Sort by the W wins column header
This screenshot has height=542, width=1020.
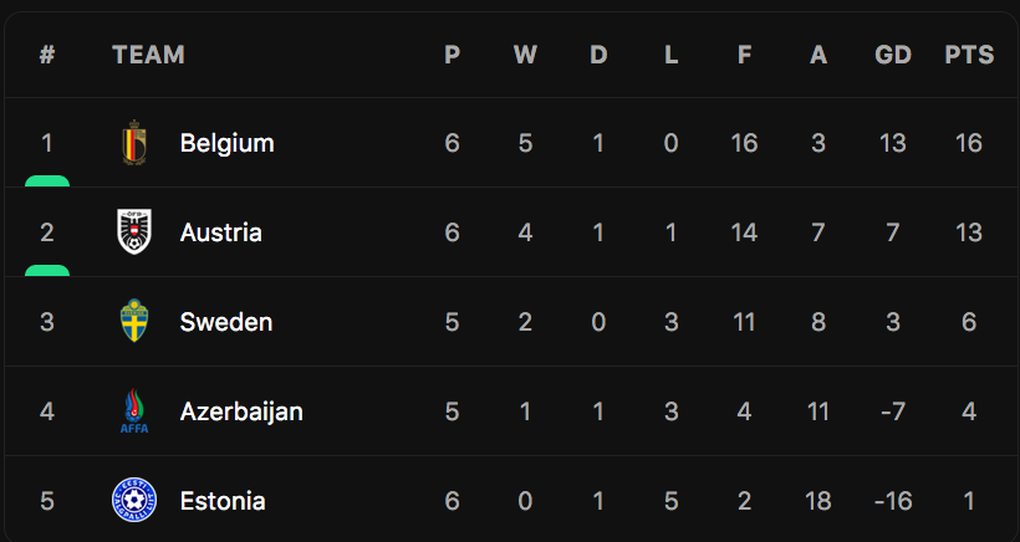click(525, 55)
